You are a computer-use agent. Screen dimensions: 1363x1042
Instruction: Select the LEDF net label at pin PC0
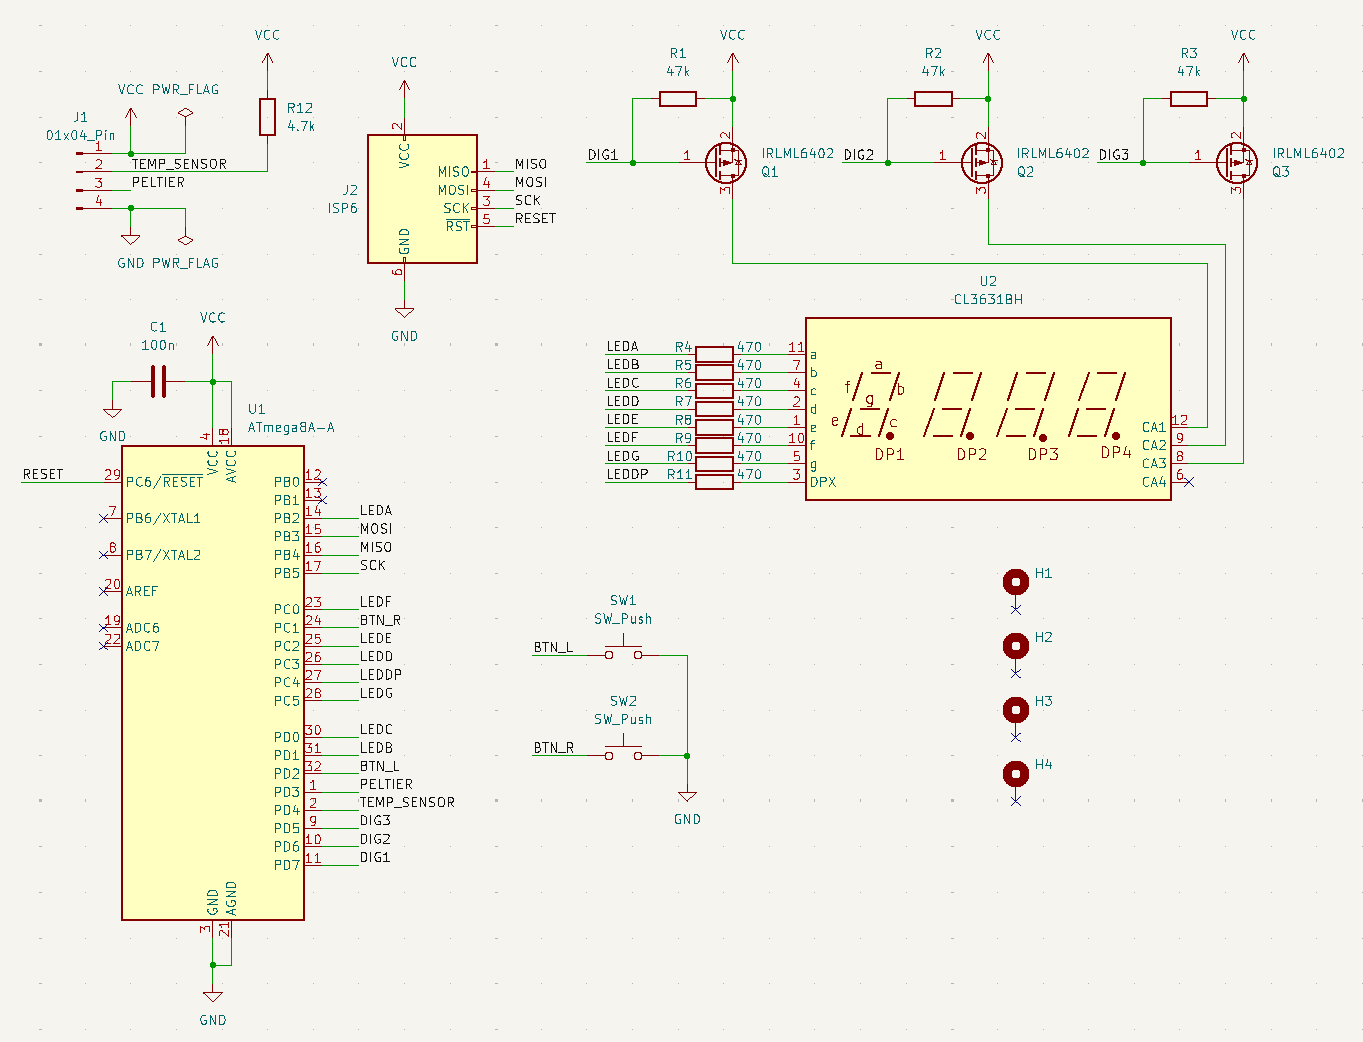click(376, 602)
